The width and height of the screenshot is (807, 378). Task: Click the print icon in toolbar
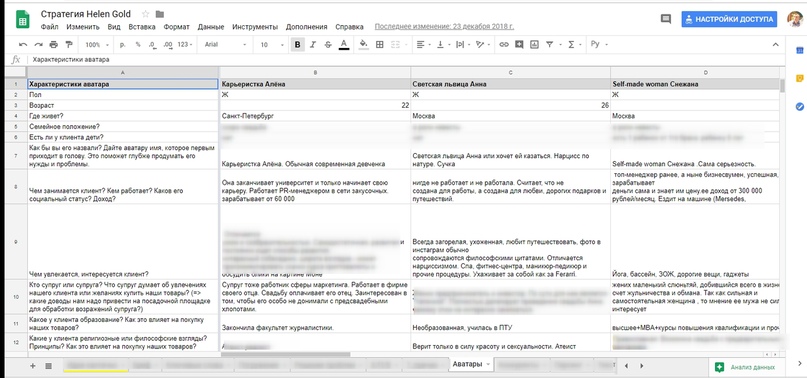pyautogui.click(x=54, y=45)
